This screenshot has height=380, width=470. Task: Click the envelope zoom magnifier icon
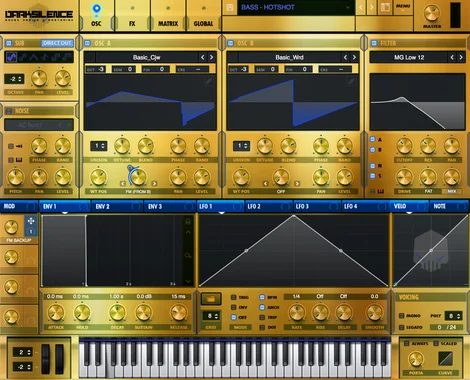coord(188,256)
